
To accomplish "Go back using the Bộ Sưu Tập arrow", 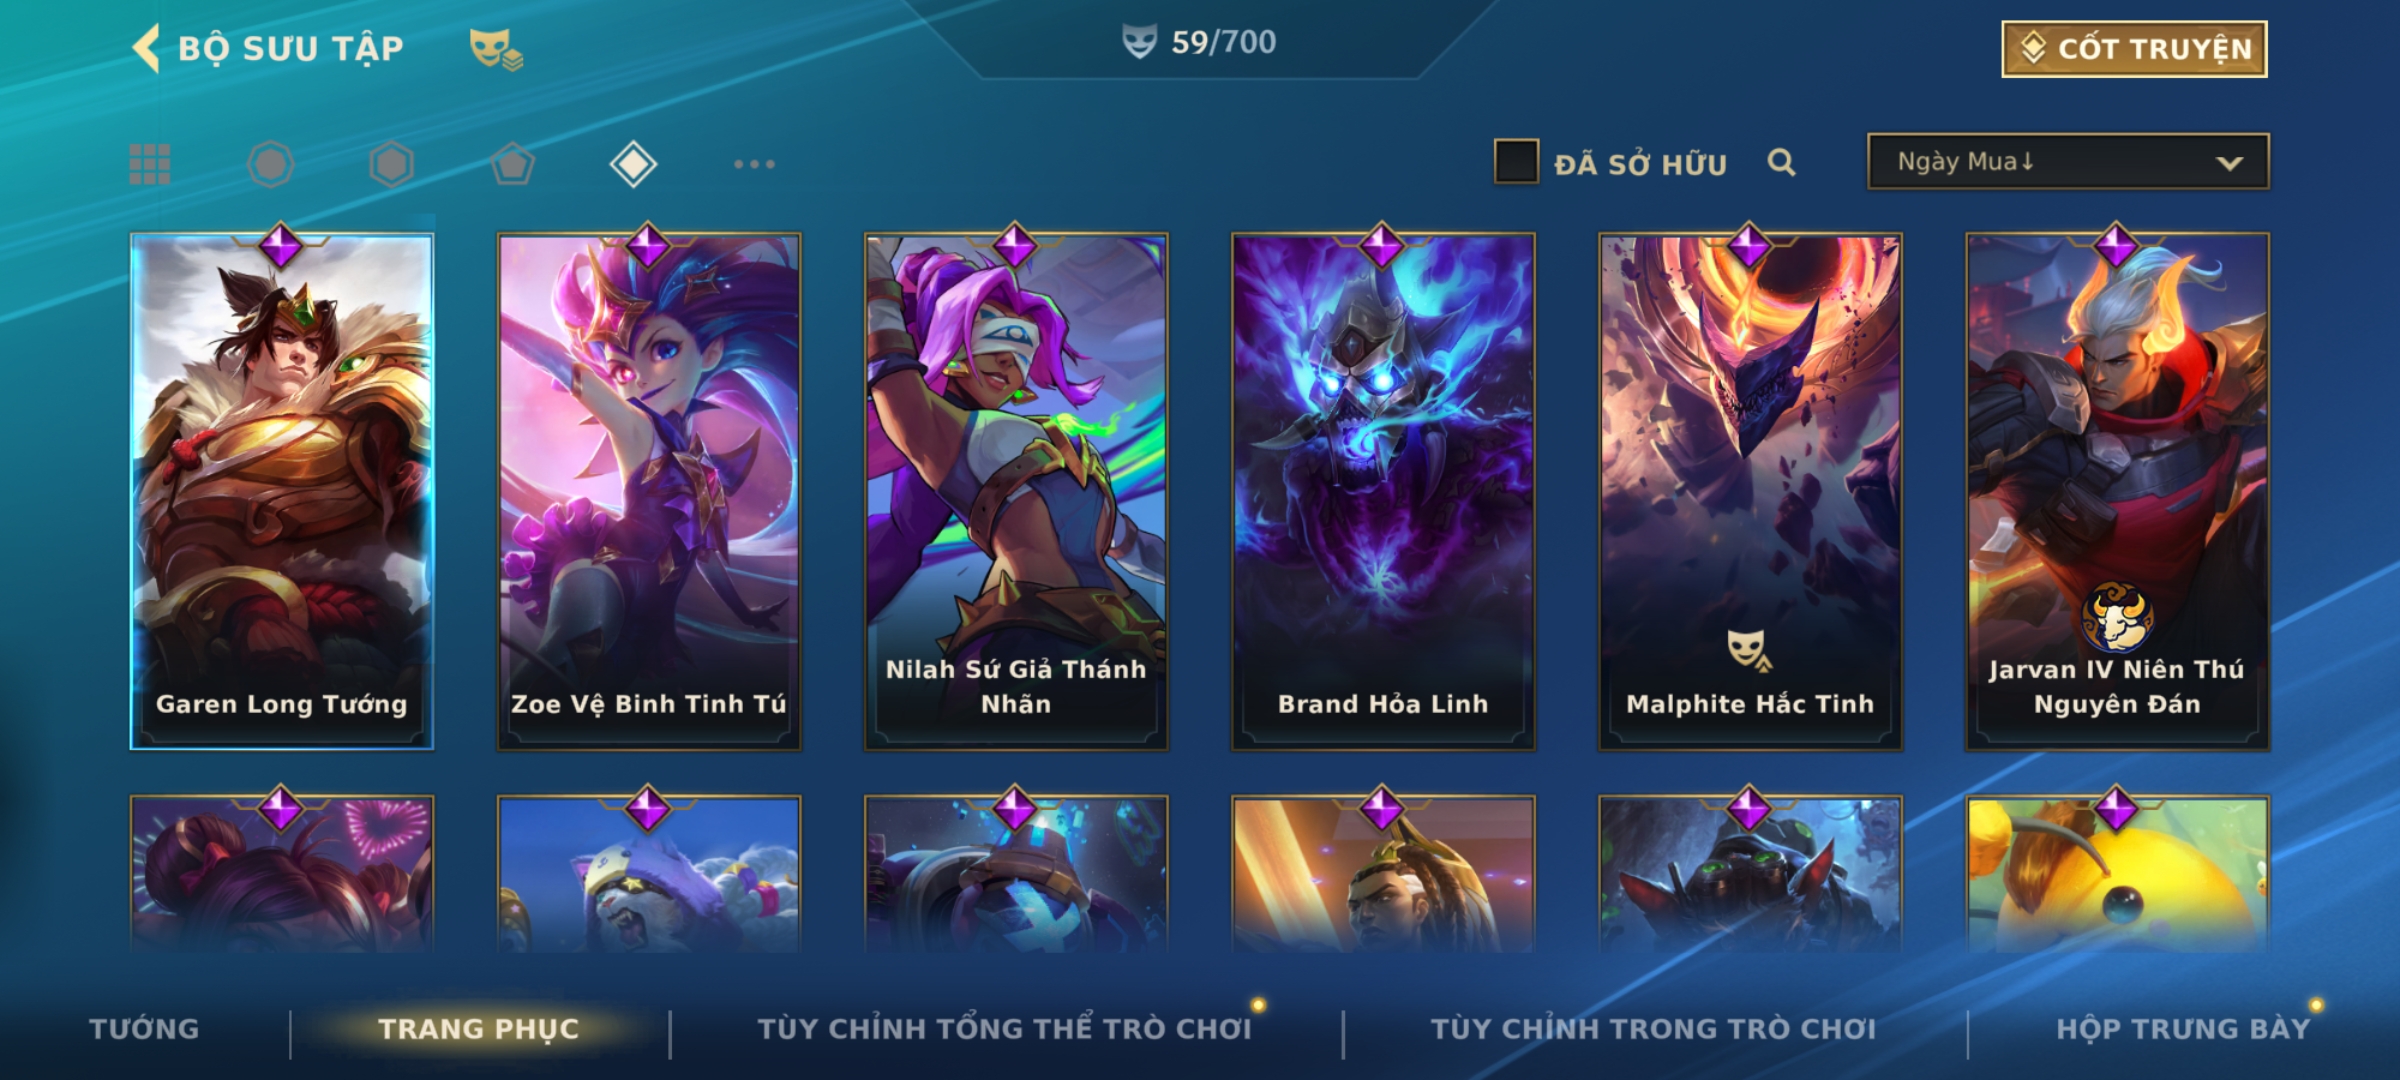I will (146, 48).
